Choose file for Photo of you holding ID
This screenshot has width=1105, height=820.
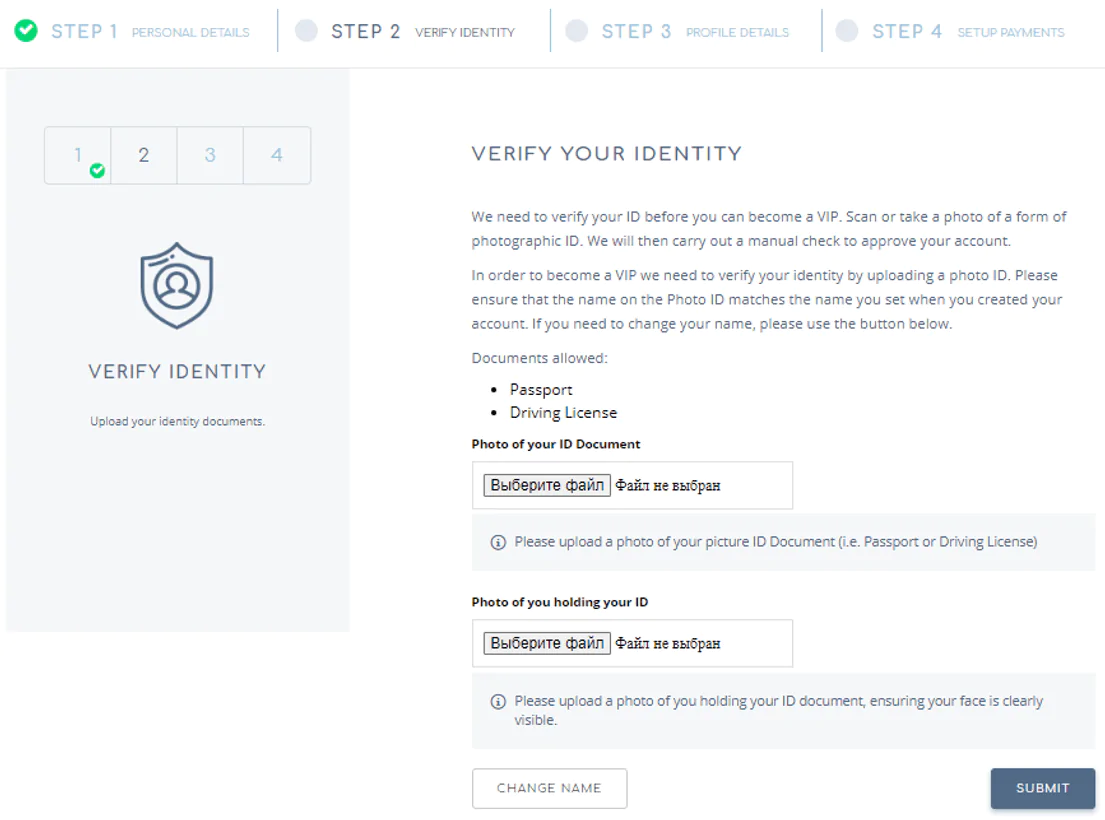coord(547,643)
